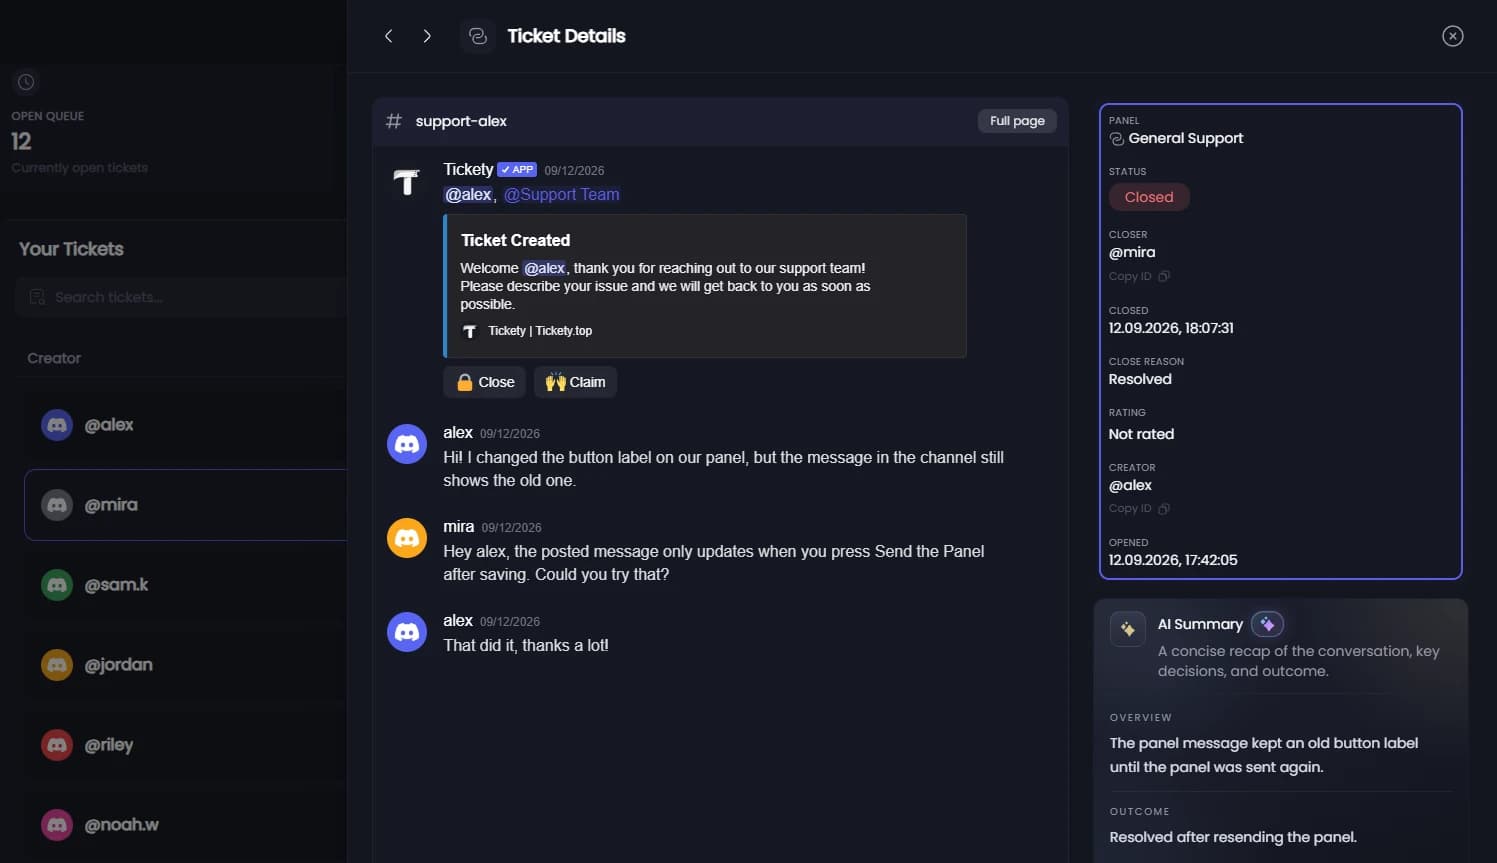Open the clock history icon in sidebar
This screenshot has height=863, width=1497.
click(x=26, y=82)
